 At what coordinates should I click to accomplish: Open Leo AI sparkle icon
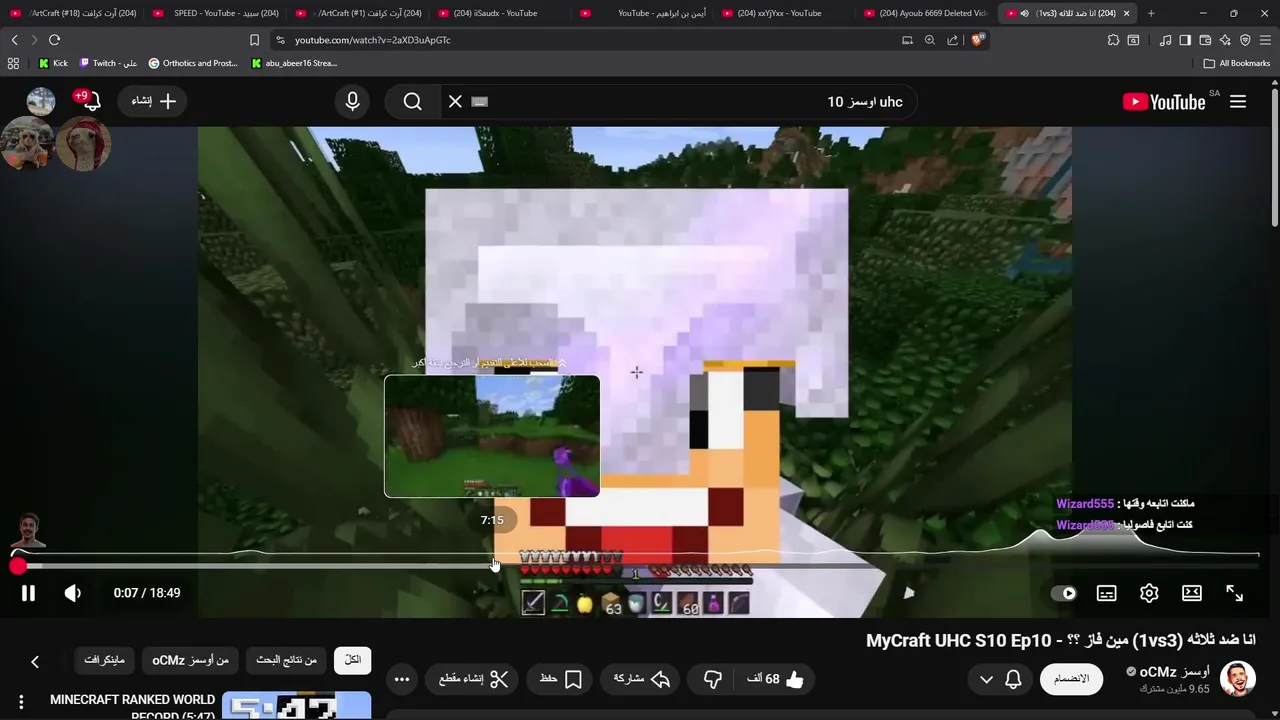[x=1225, y=40]
